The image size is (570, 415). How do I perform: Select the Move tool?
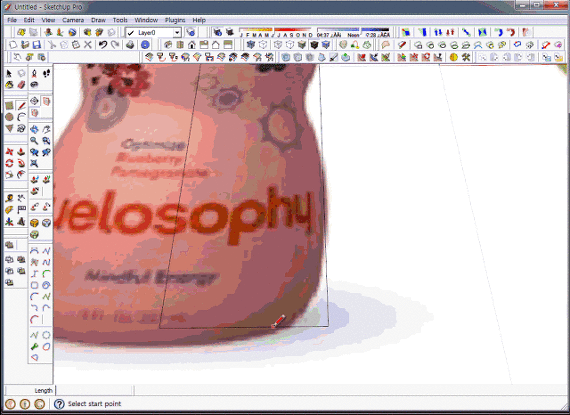pos(9,152)
